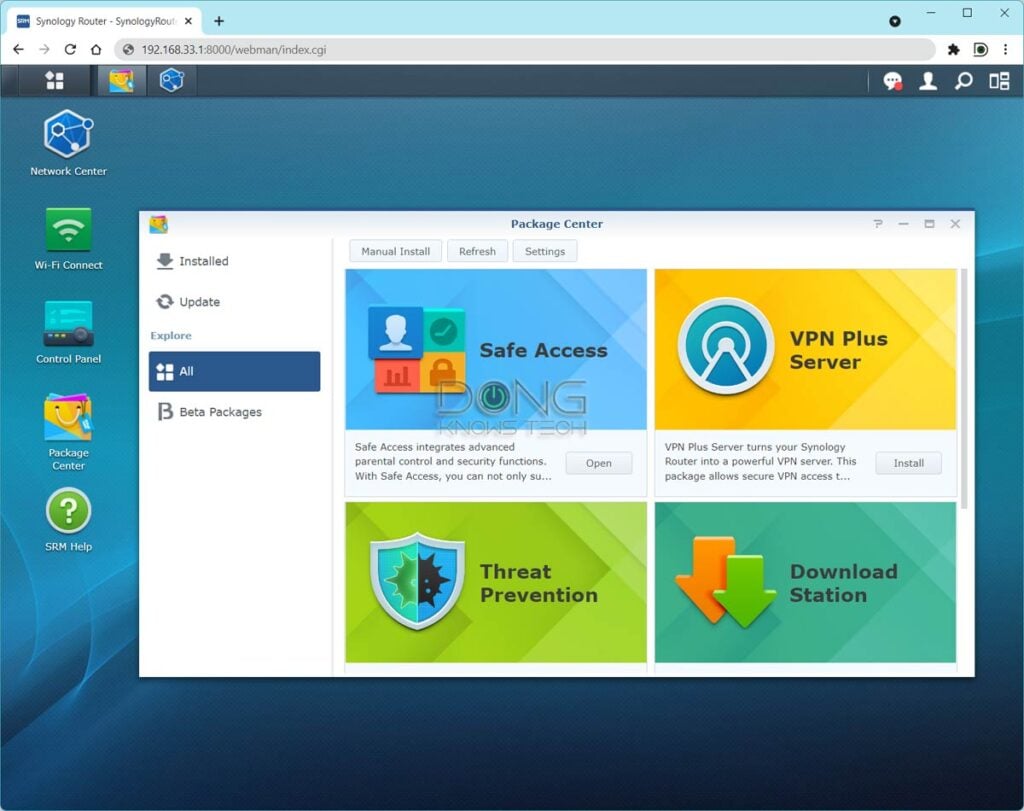Open the notifications chat bubble icon
The width and height of the screenshot is (1024, 811).
click(x=893, y=81)
